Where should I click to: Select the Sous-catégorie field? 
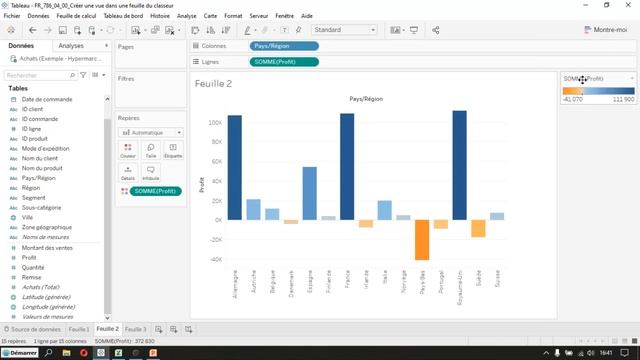pos(41,207)
